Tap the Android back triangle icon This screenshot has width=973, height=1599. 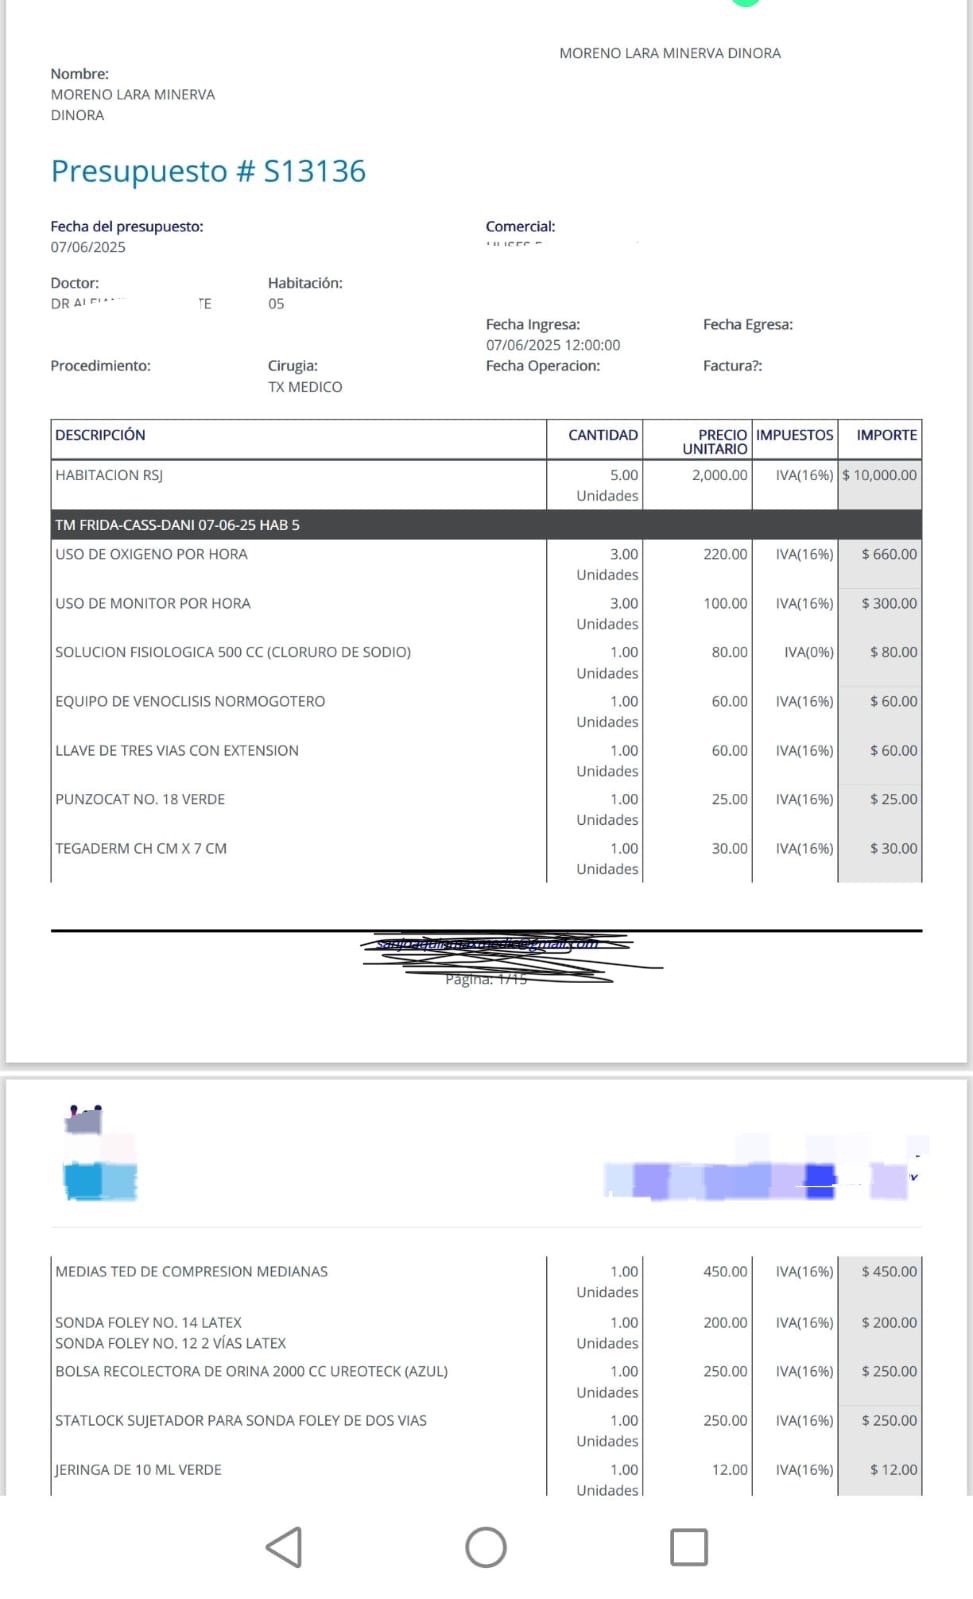click(285, 1547)
